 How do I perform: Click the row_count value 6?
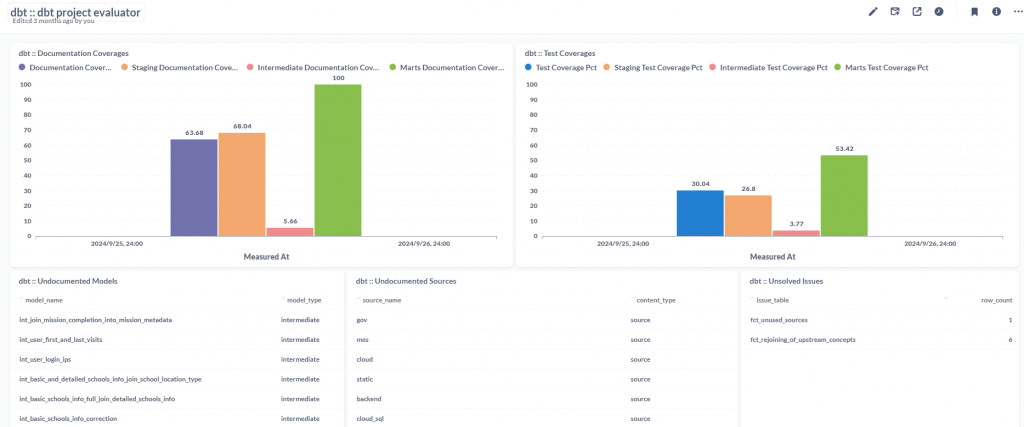(1010, 340)
